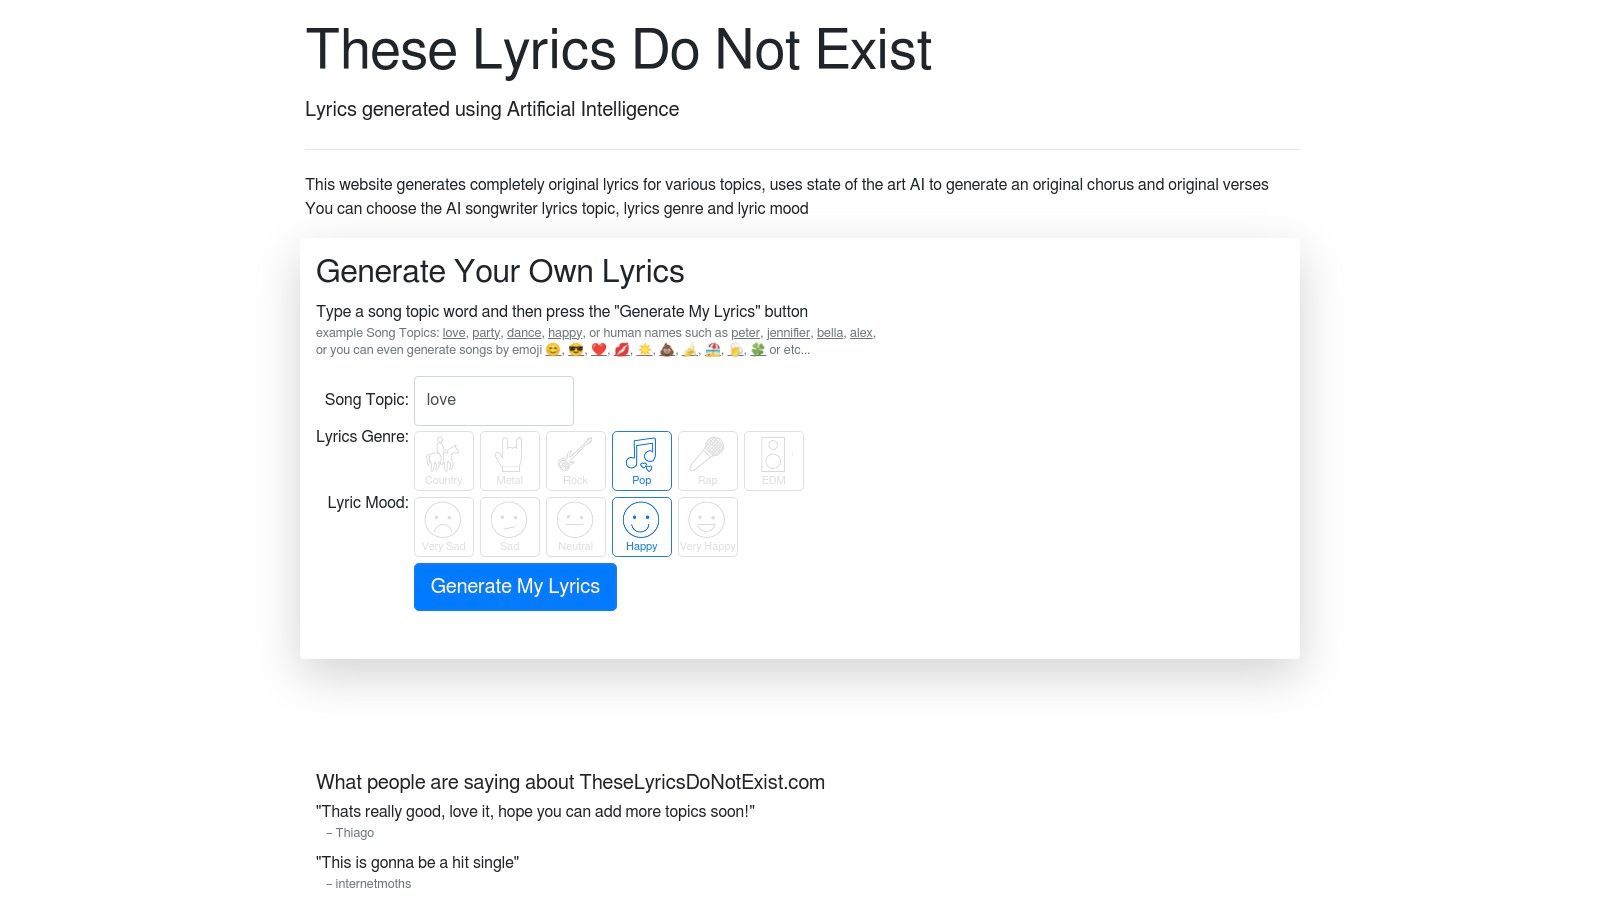Select the jennifer name topic link
The image size is (1600, 900).
tap(788, 332)
